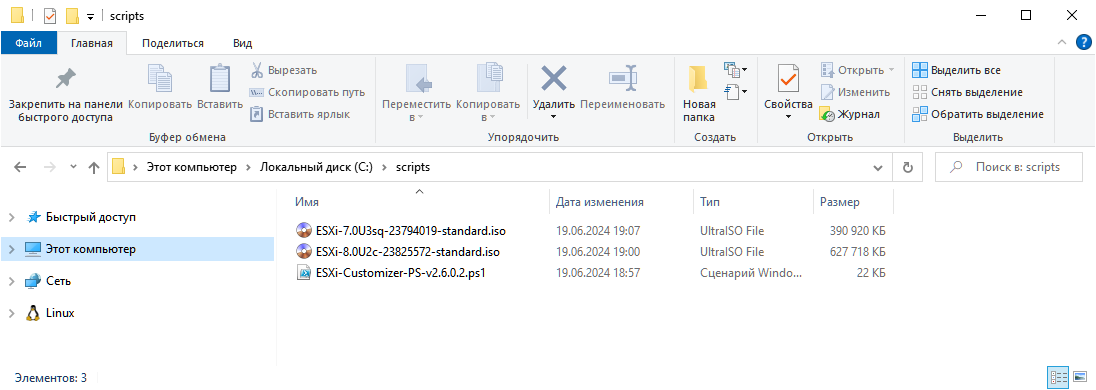Sort by Дата изменения column header

[621, 203]
